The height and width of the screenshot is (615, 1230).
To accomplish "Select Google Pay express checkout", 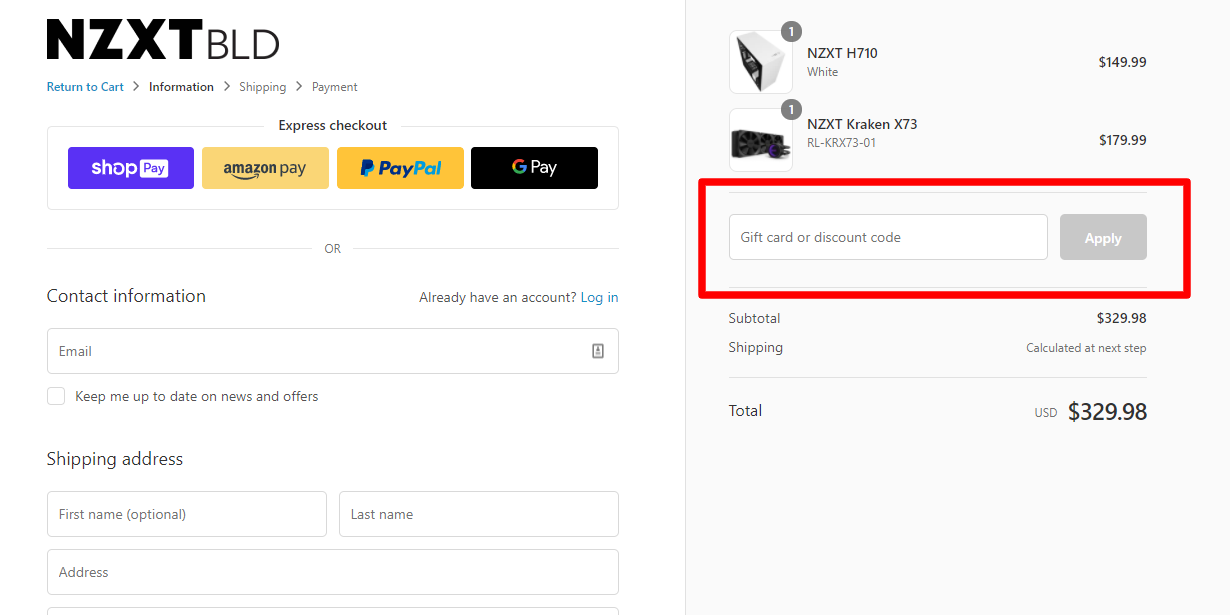I will 534,168.
